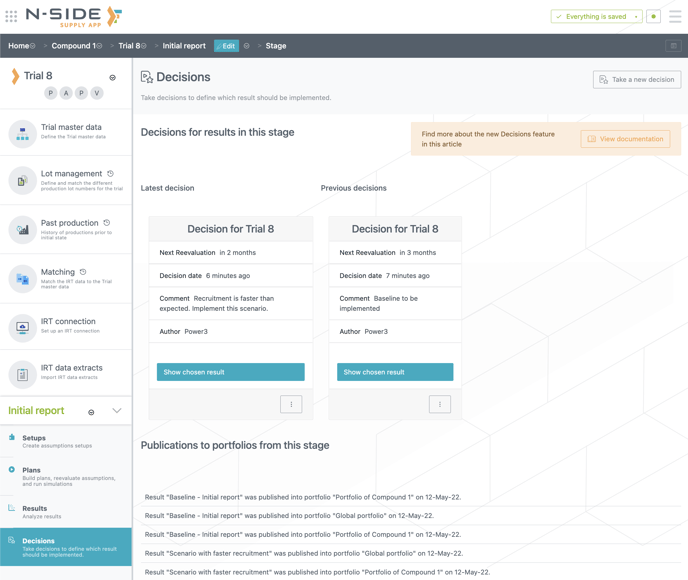This screenshot has width=688, height=580.
Task: Open the Matching section icon
Action: pos(22,279)
